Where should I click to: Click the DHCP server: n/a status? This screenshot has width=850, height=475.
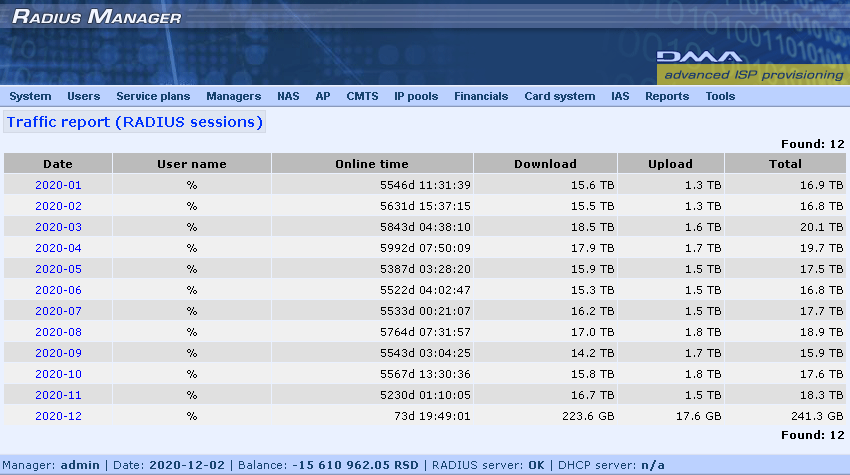tap(611, 465)
